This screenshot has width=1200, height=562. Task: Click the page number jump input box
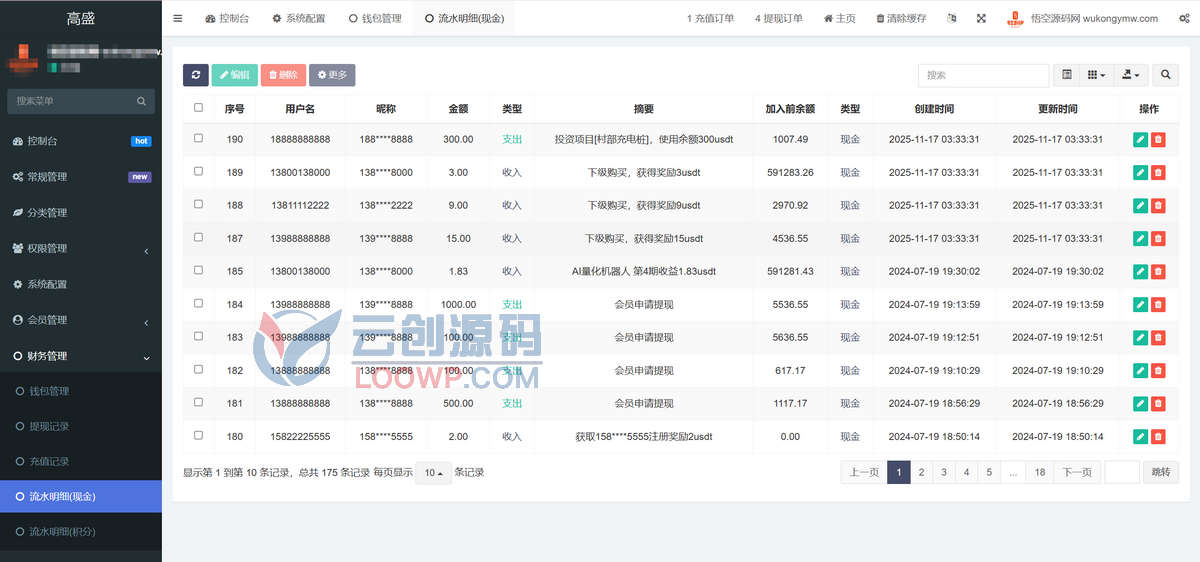coord(1122,472)
